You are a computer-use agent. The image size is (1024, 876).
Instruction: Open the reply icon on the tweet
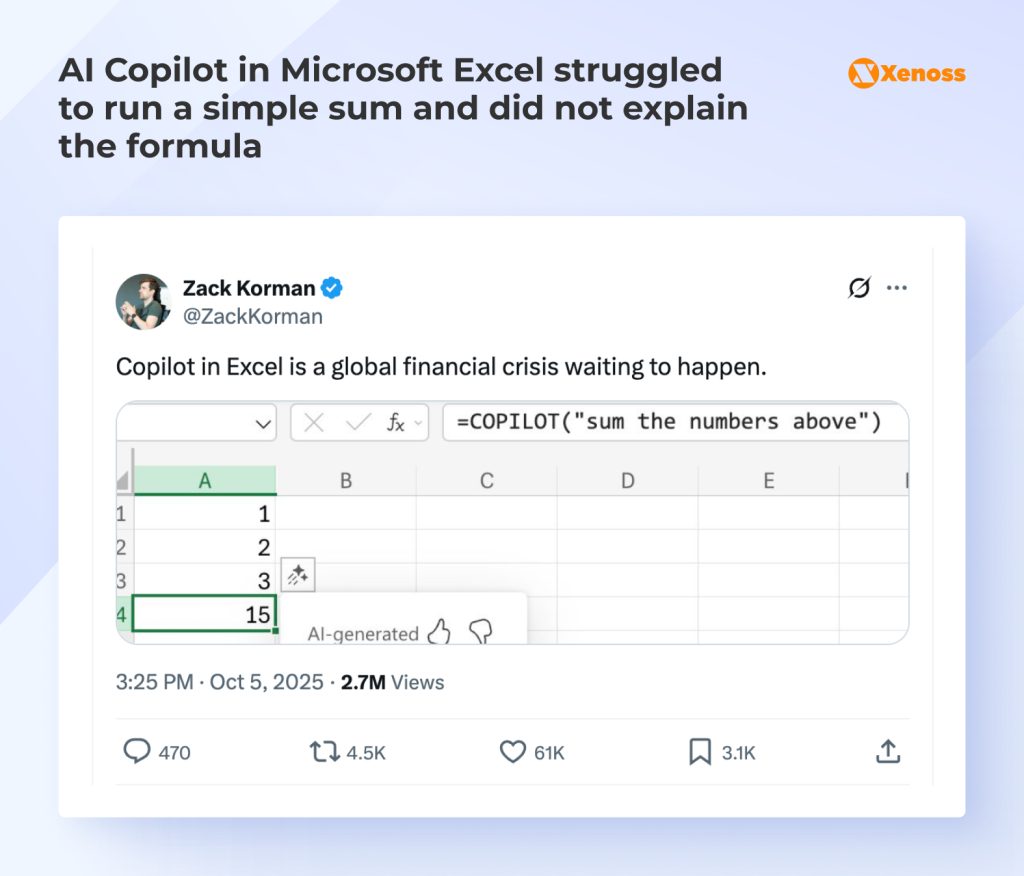pos(139,751)
